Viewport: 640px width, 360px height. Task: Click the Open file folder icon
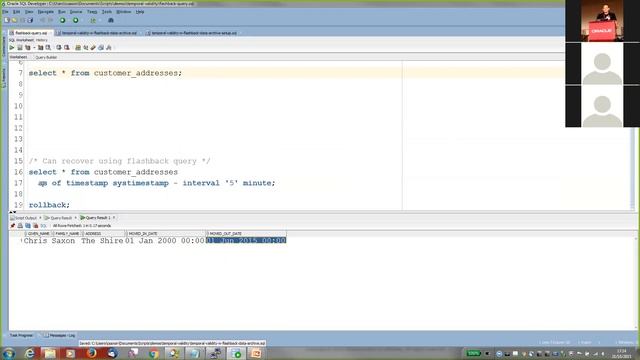coord(14,20)
